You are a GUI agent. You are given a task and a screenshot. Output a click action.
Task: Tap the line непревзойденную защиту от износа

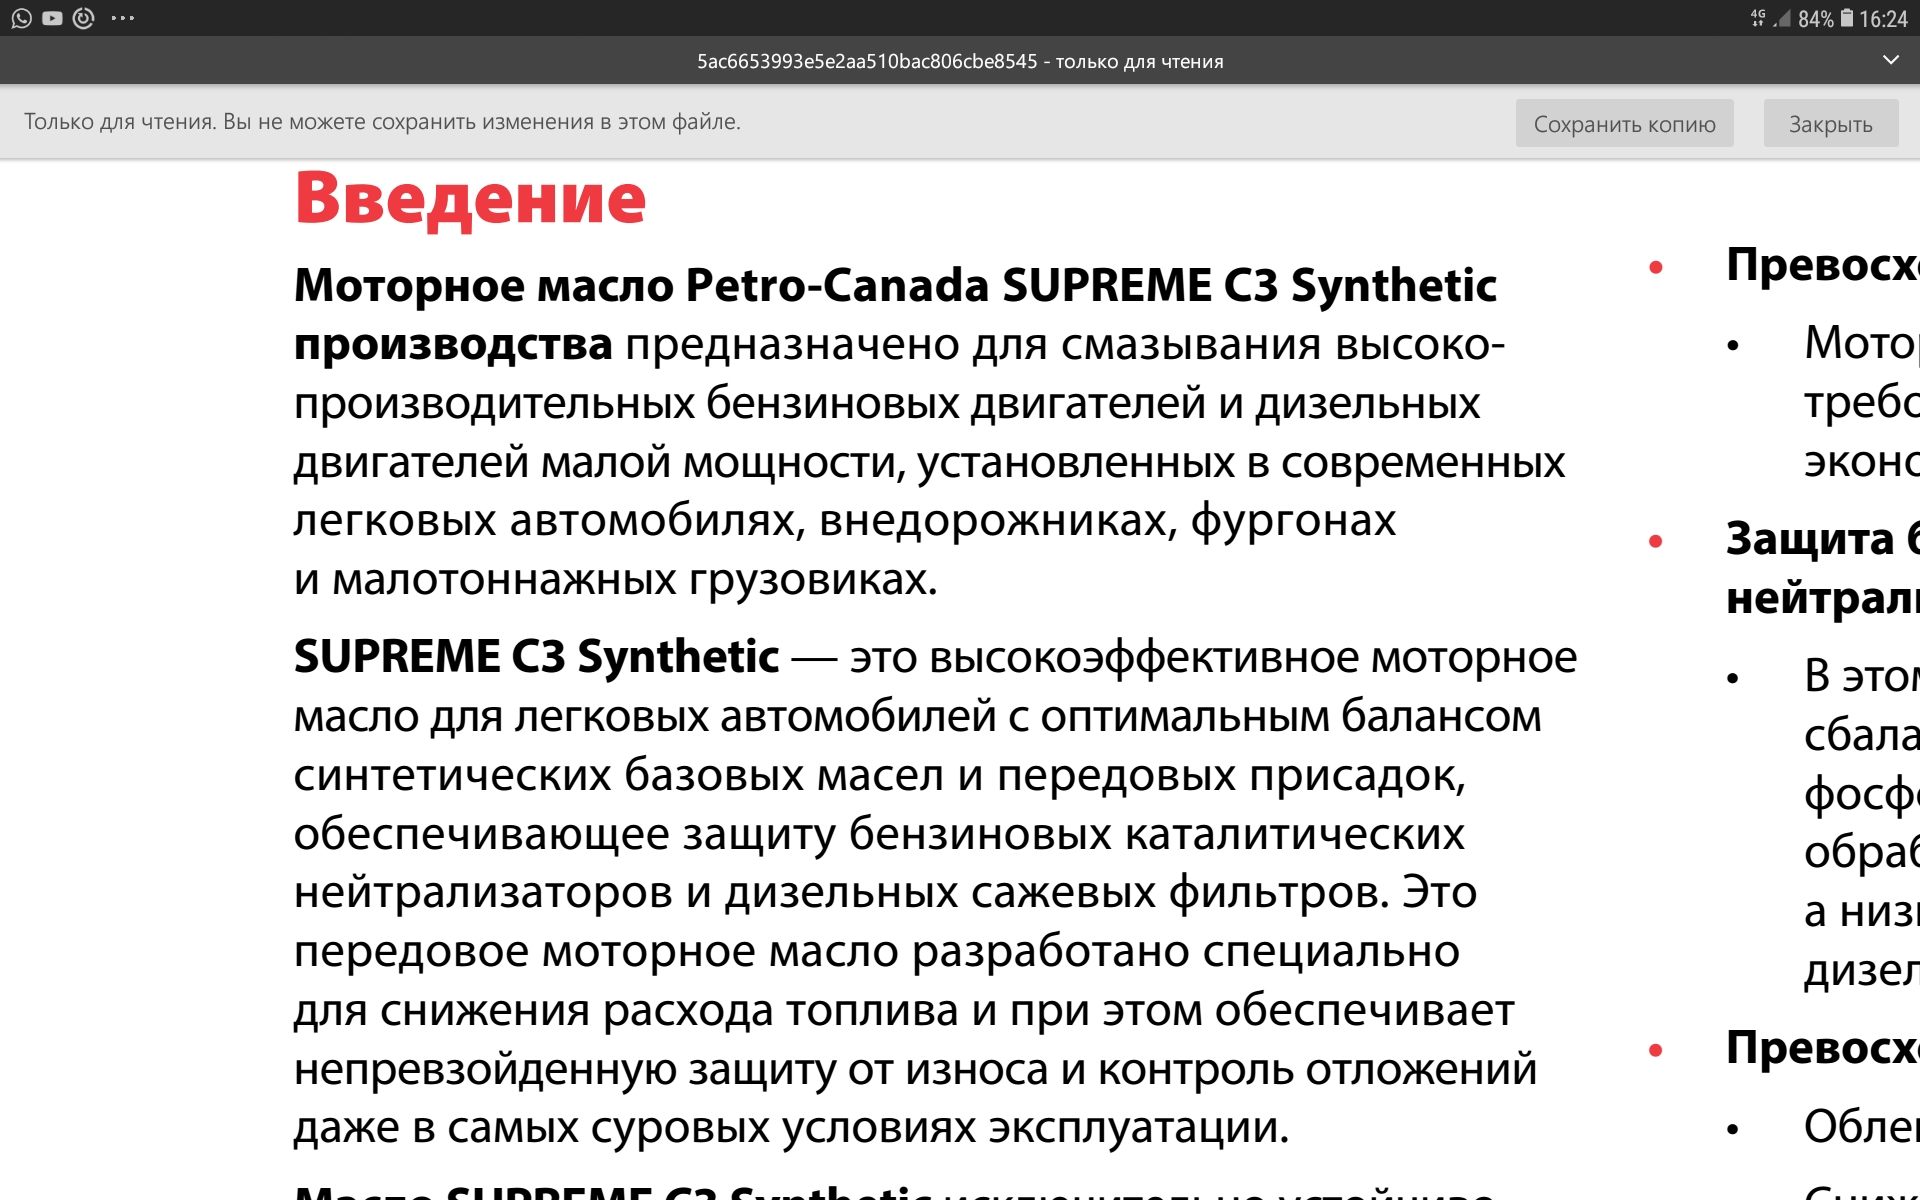point(915,1069)
